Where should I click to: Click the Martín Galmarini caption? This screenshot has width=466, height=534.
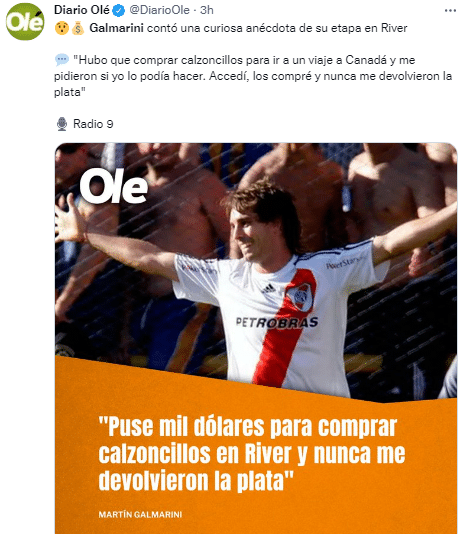tap(140, 514)
